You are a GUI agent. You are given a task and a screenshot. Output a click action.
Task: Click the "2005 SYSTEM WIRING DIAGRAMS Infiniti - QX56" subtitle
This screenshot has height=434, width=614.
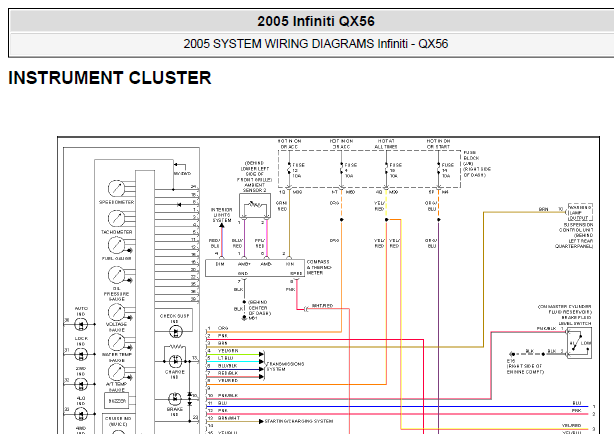pos(316,43)
